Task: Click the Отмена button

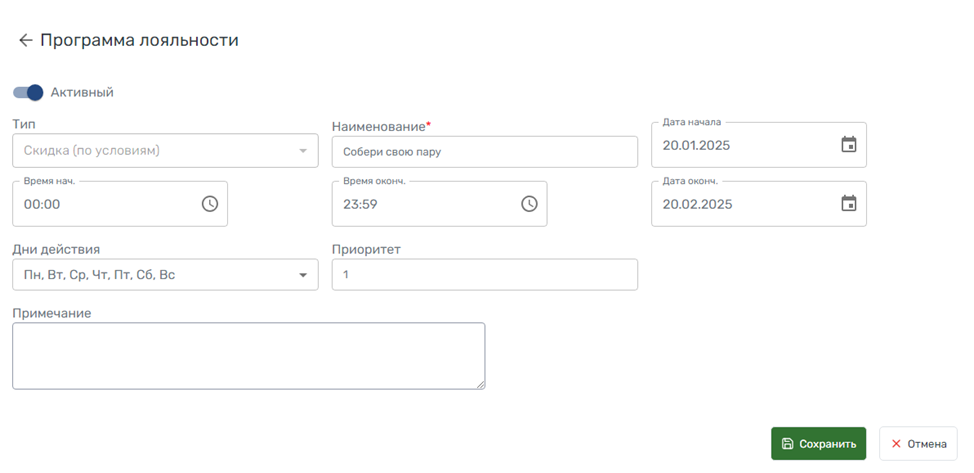Action: point(918,444)
